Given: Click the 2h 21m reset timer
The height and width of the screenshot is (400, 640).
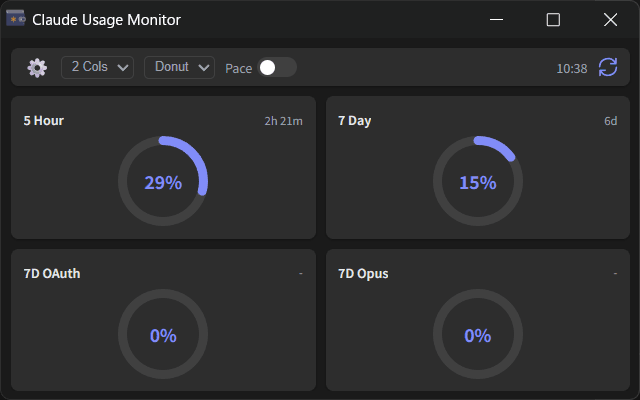Looking at the screenshot, I should (283, 121).
